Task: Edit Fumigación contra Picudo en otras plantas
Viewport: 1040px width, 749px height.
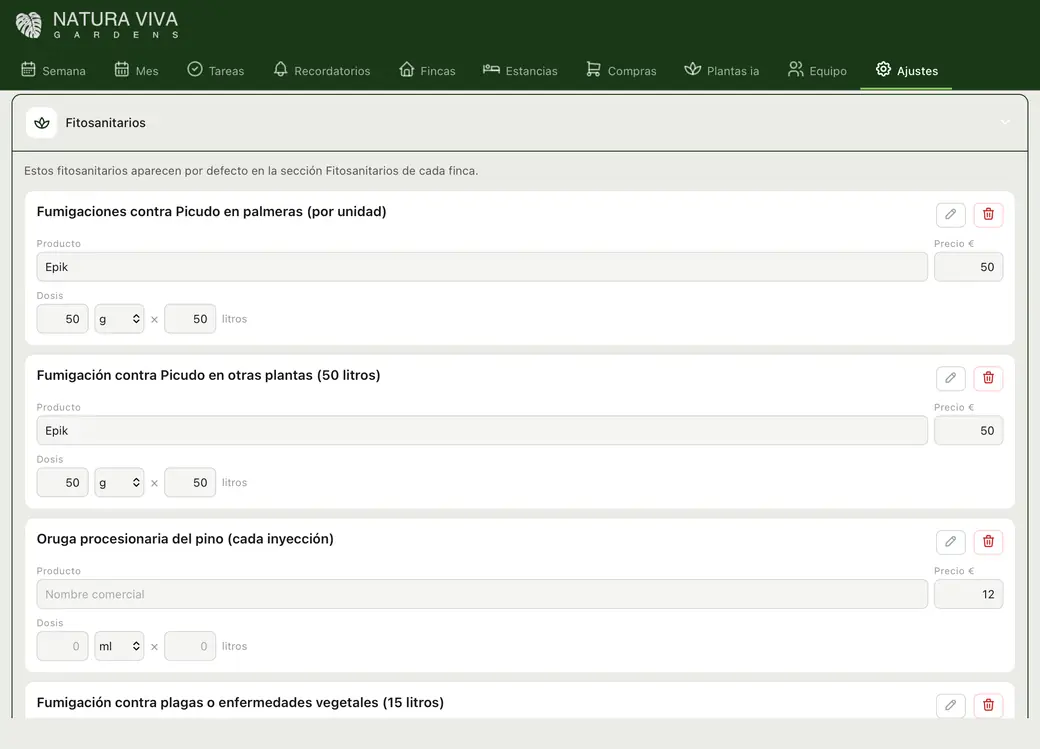Action: (x=950, y=378)
